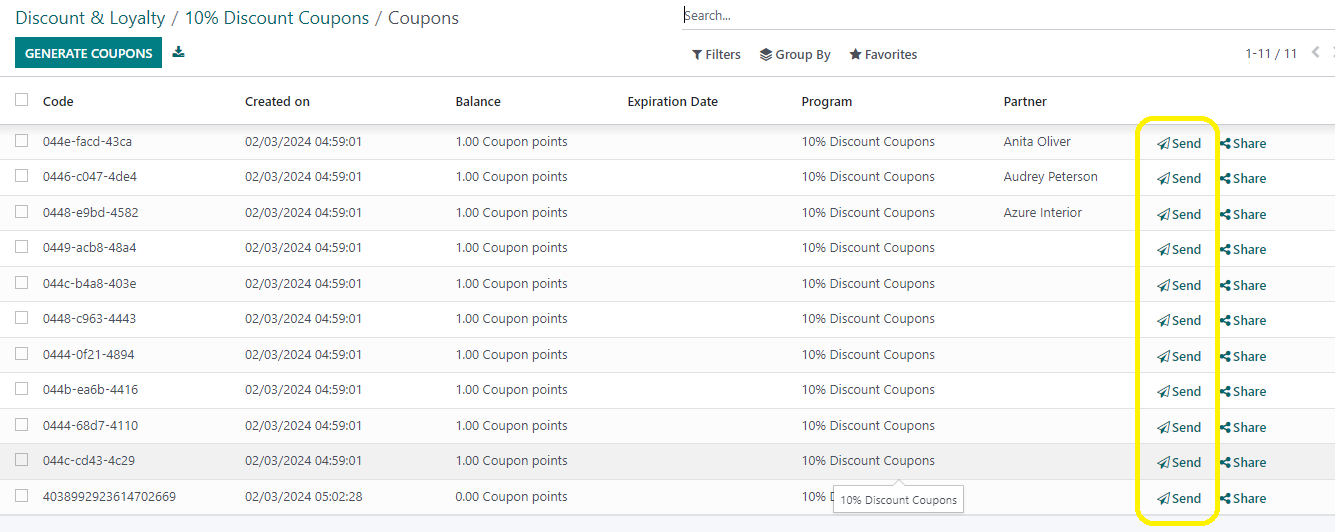Screen dimensions: 1335x532
Task: Open the Filters dropdown
Action: click(x=716, y=54)
